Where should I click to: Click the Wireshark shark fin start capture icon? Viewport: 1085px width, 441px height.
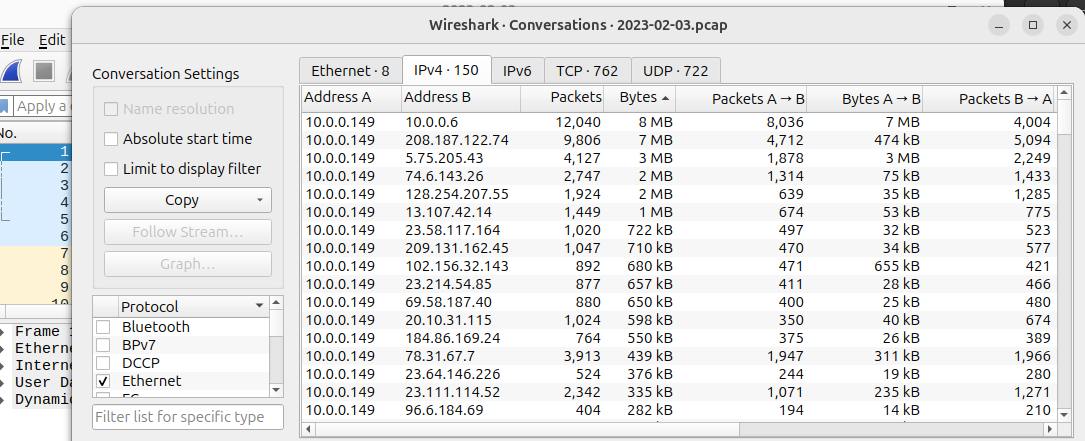[x=12, y=71]
